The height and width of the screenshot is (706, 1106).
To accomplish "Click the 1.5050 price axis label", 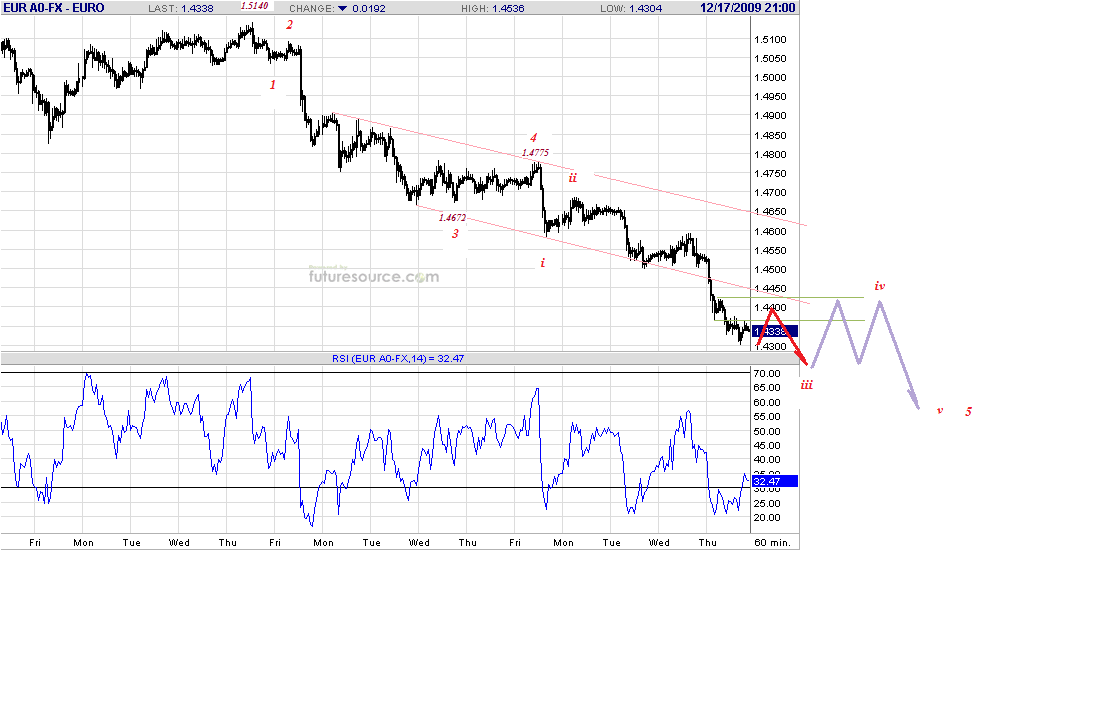I will click(x=770, y=59).
